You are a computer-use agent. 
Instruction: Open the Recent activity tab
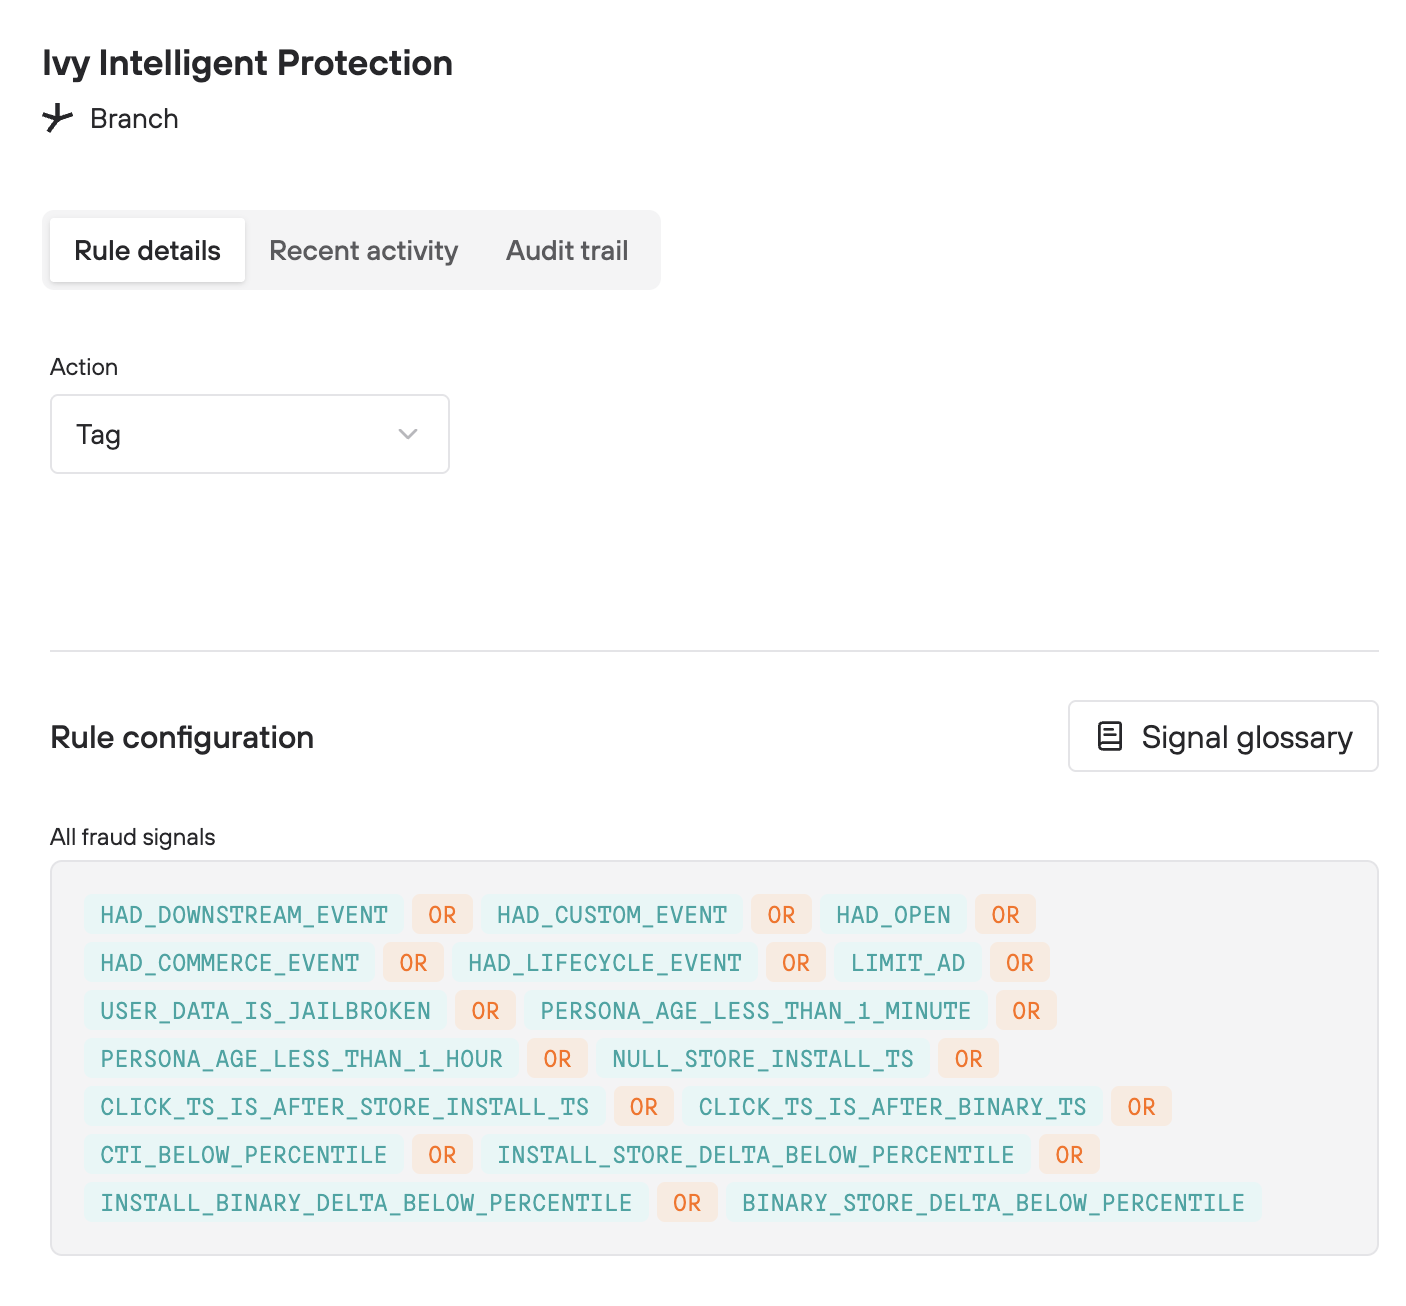(x=363, y=250)
